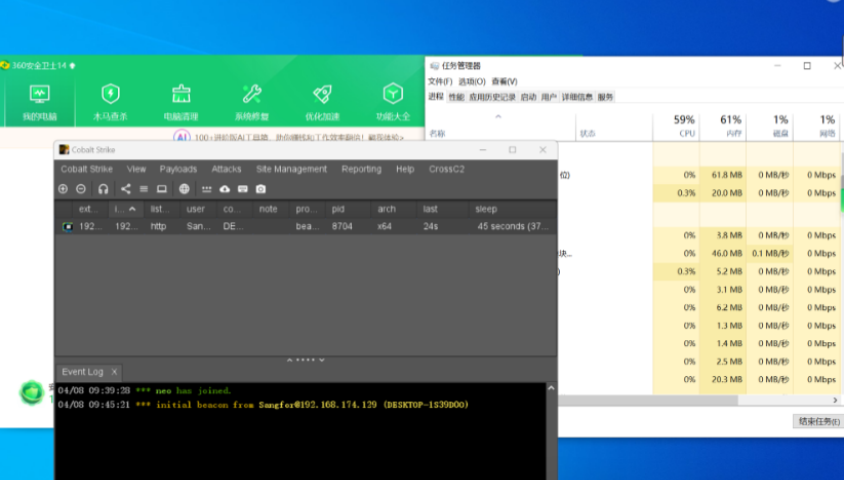The height and width of the screenshot is (480, 844).
Task: Click Event Log scrollbar up arrow
Action: click(551, 388)
